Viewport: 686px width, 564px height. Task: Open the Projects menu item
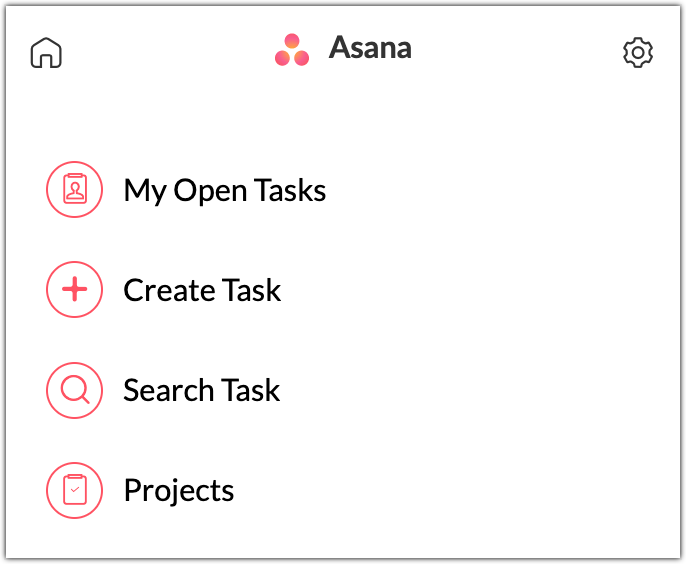(x=178, y=490)
